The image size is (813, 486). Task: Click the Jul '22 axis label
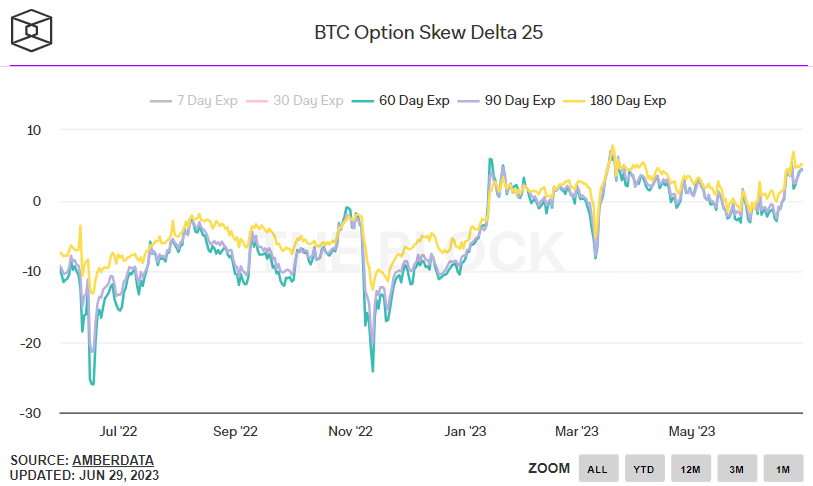point(118,432)
